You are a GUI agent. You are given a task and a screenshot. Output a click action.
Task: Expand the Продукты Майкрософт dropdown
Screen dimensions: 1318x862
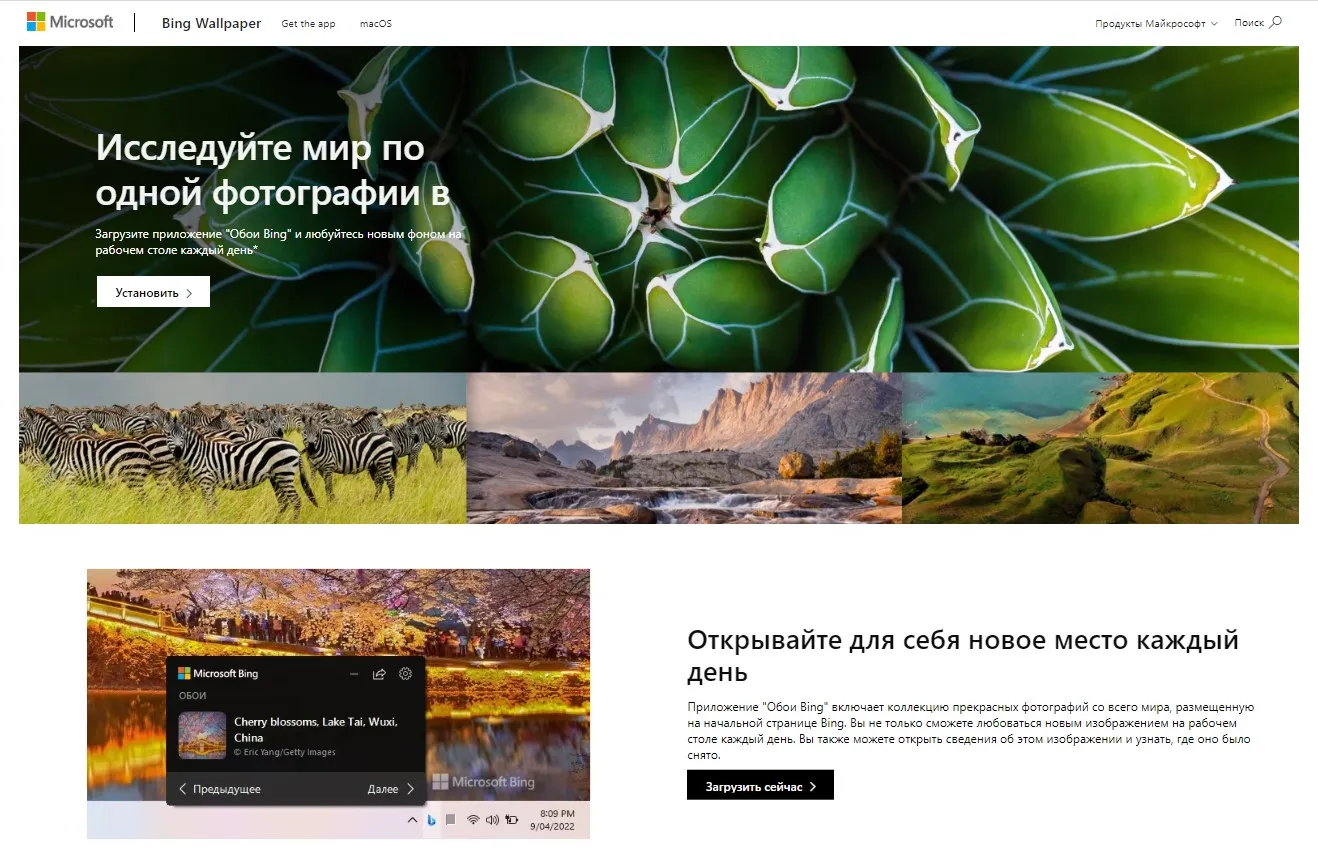(x=1156, y=23)
